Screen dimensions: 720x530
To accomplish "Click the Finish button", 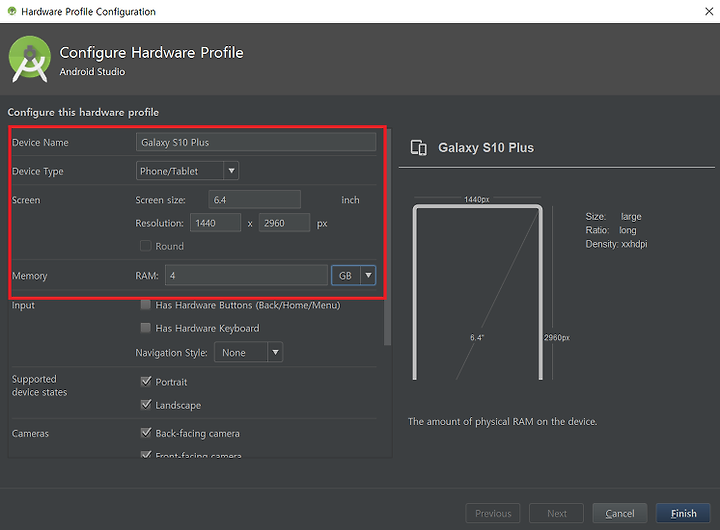I will (x=683, y=513).
